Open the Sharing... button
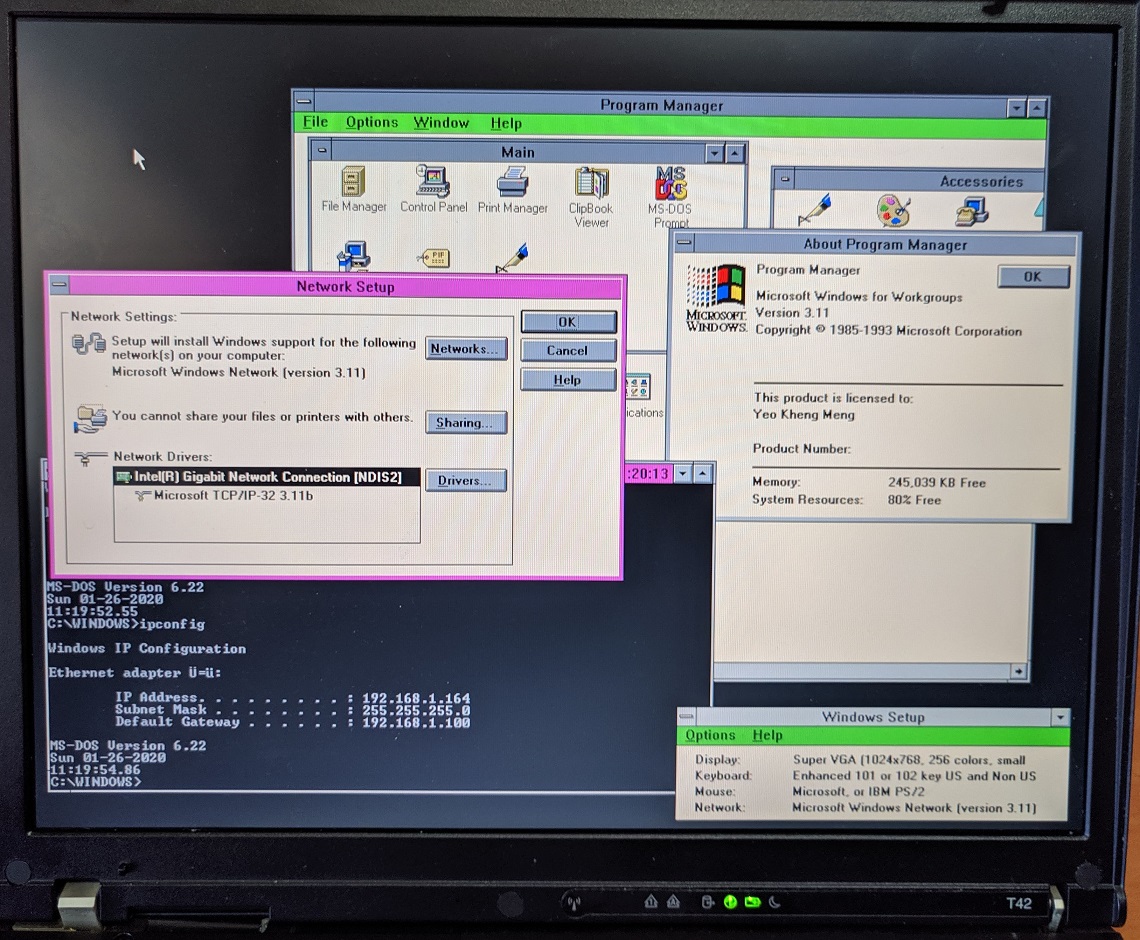 pos(466,422)
